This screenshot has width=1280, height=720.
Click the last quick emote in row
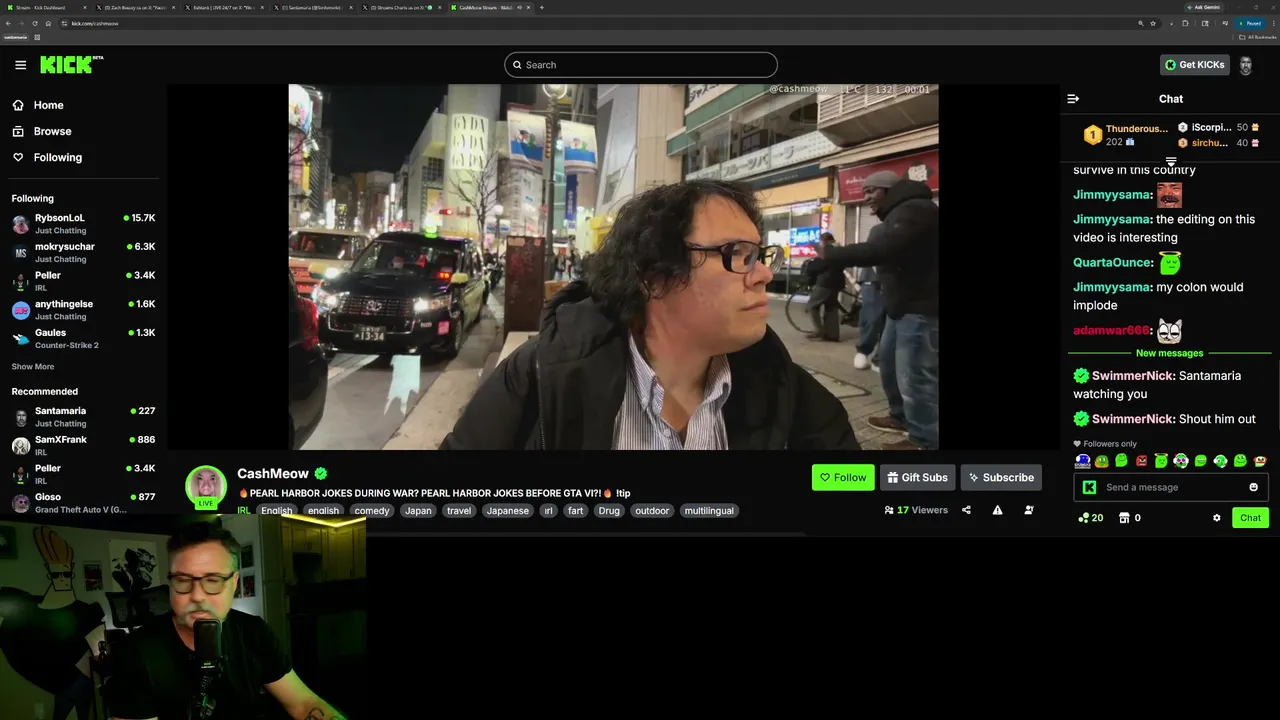click(x=1260, y=461)
